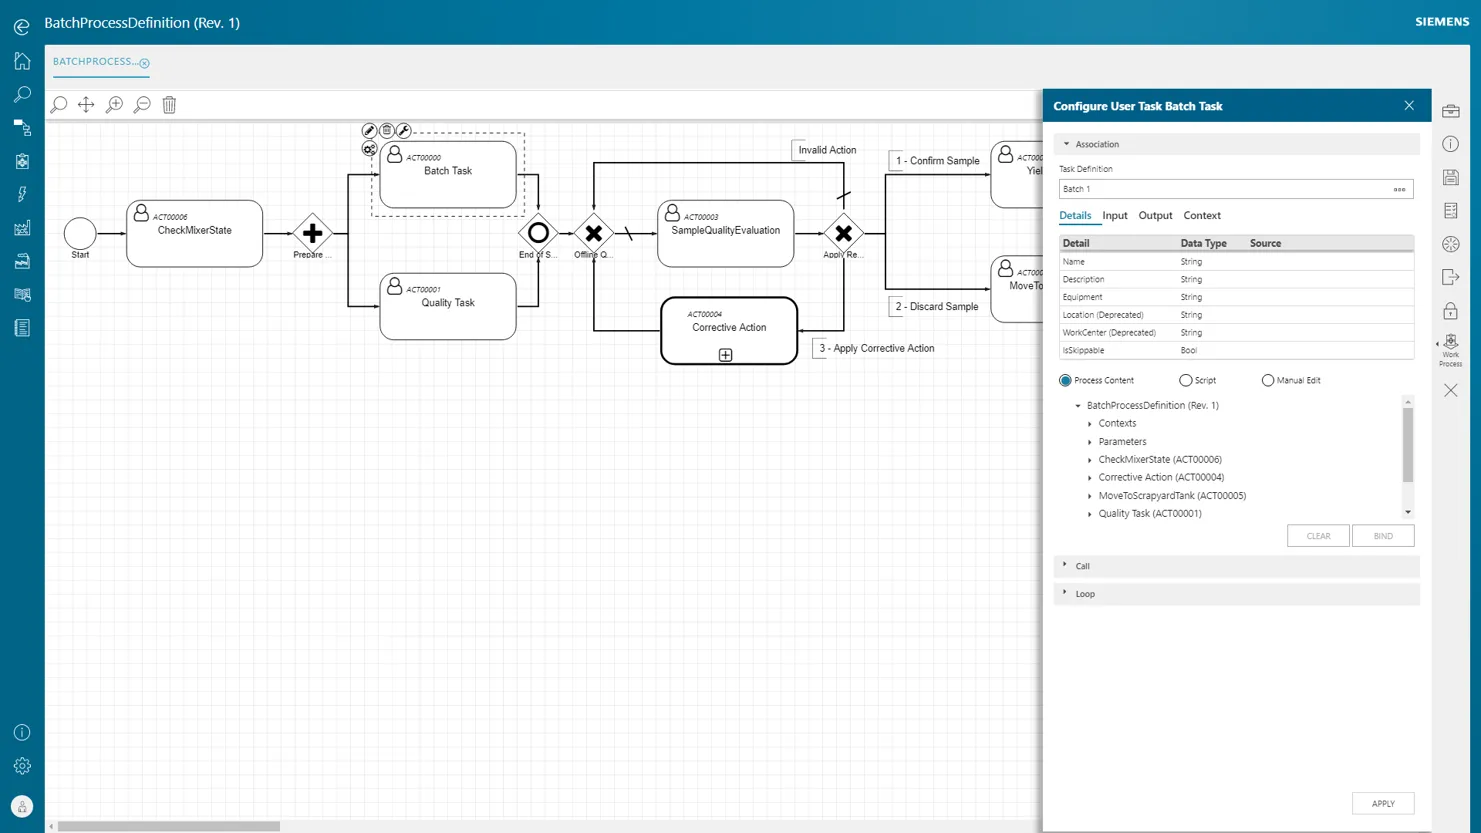This screenshot has width=1481, height=833.
Task: Switch to the Output tab
Action: click(x=1155, y=215)
